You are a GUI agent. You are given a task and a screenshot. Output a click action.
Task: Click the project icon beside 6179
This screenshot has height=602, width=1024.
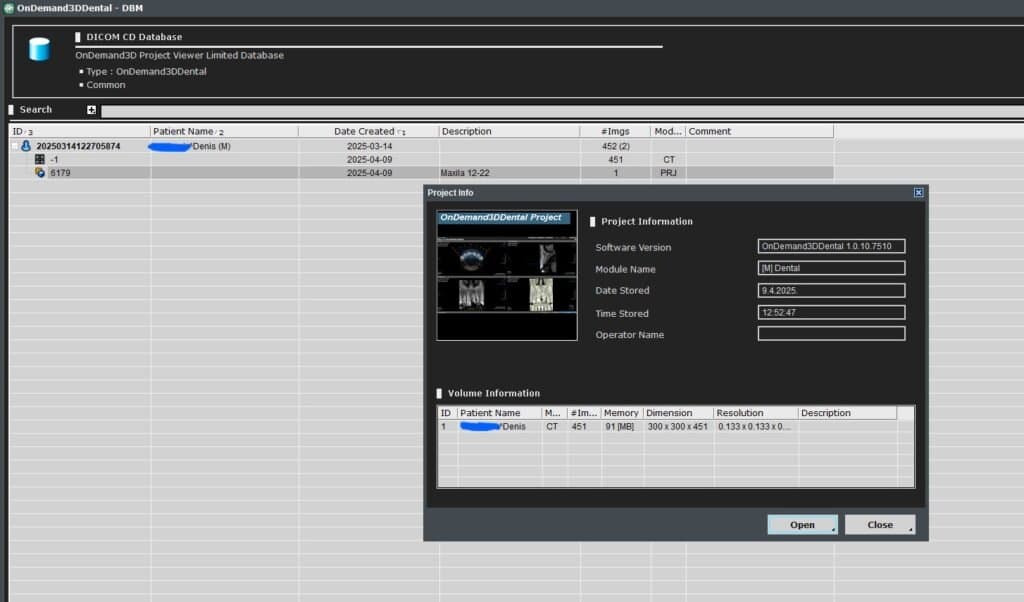point(40,172)
